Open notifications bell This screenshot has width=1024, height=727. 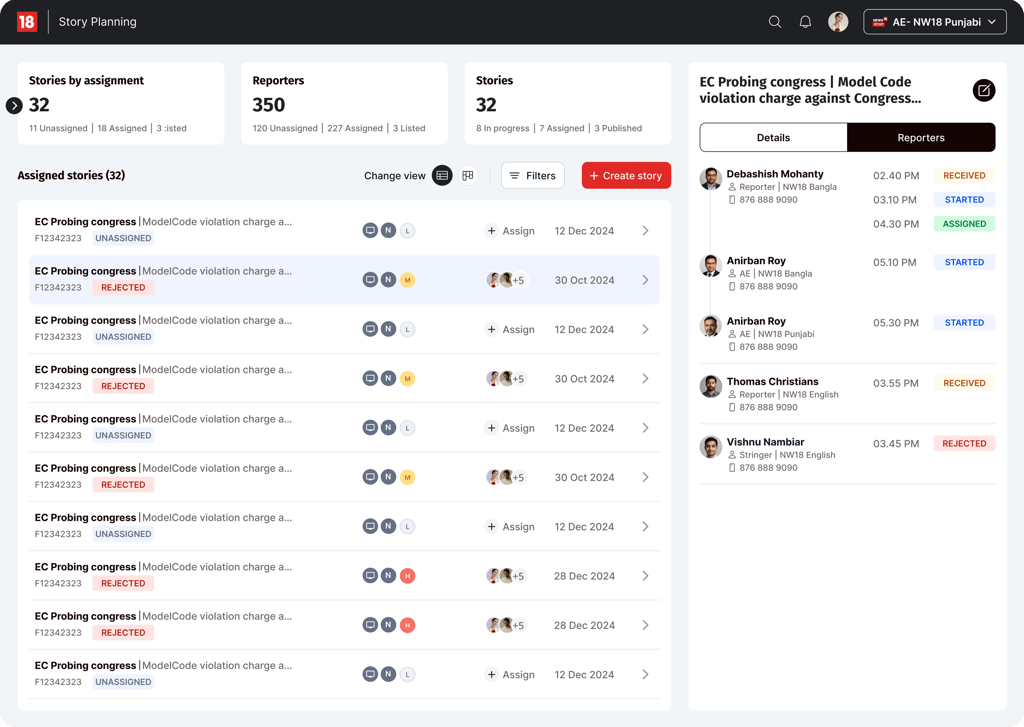(x=805, y=22)
